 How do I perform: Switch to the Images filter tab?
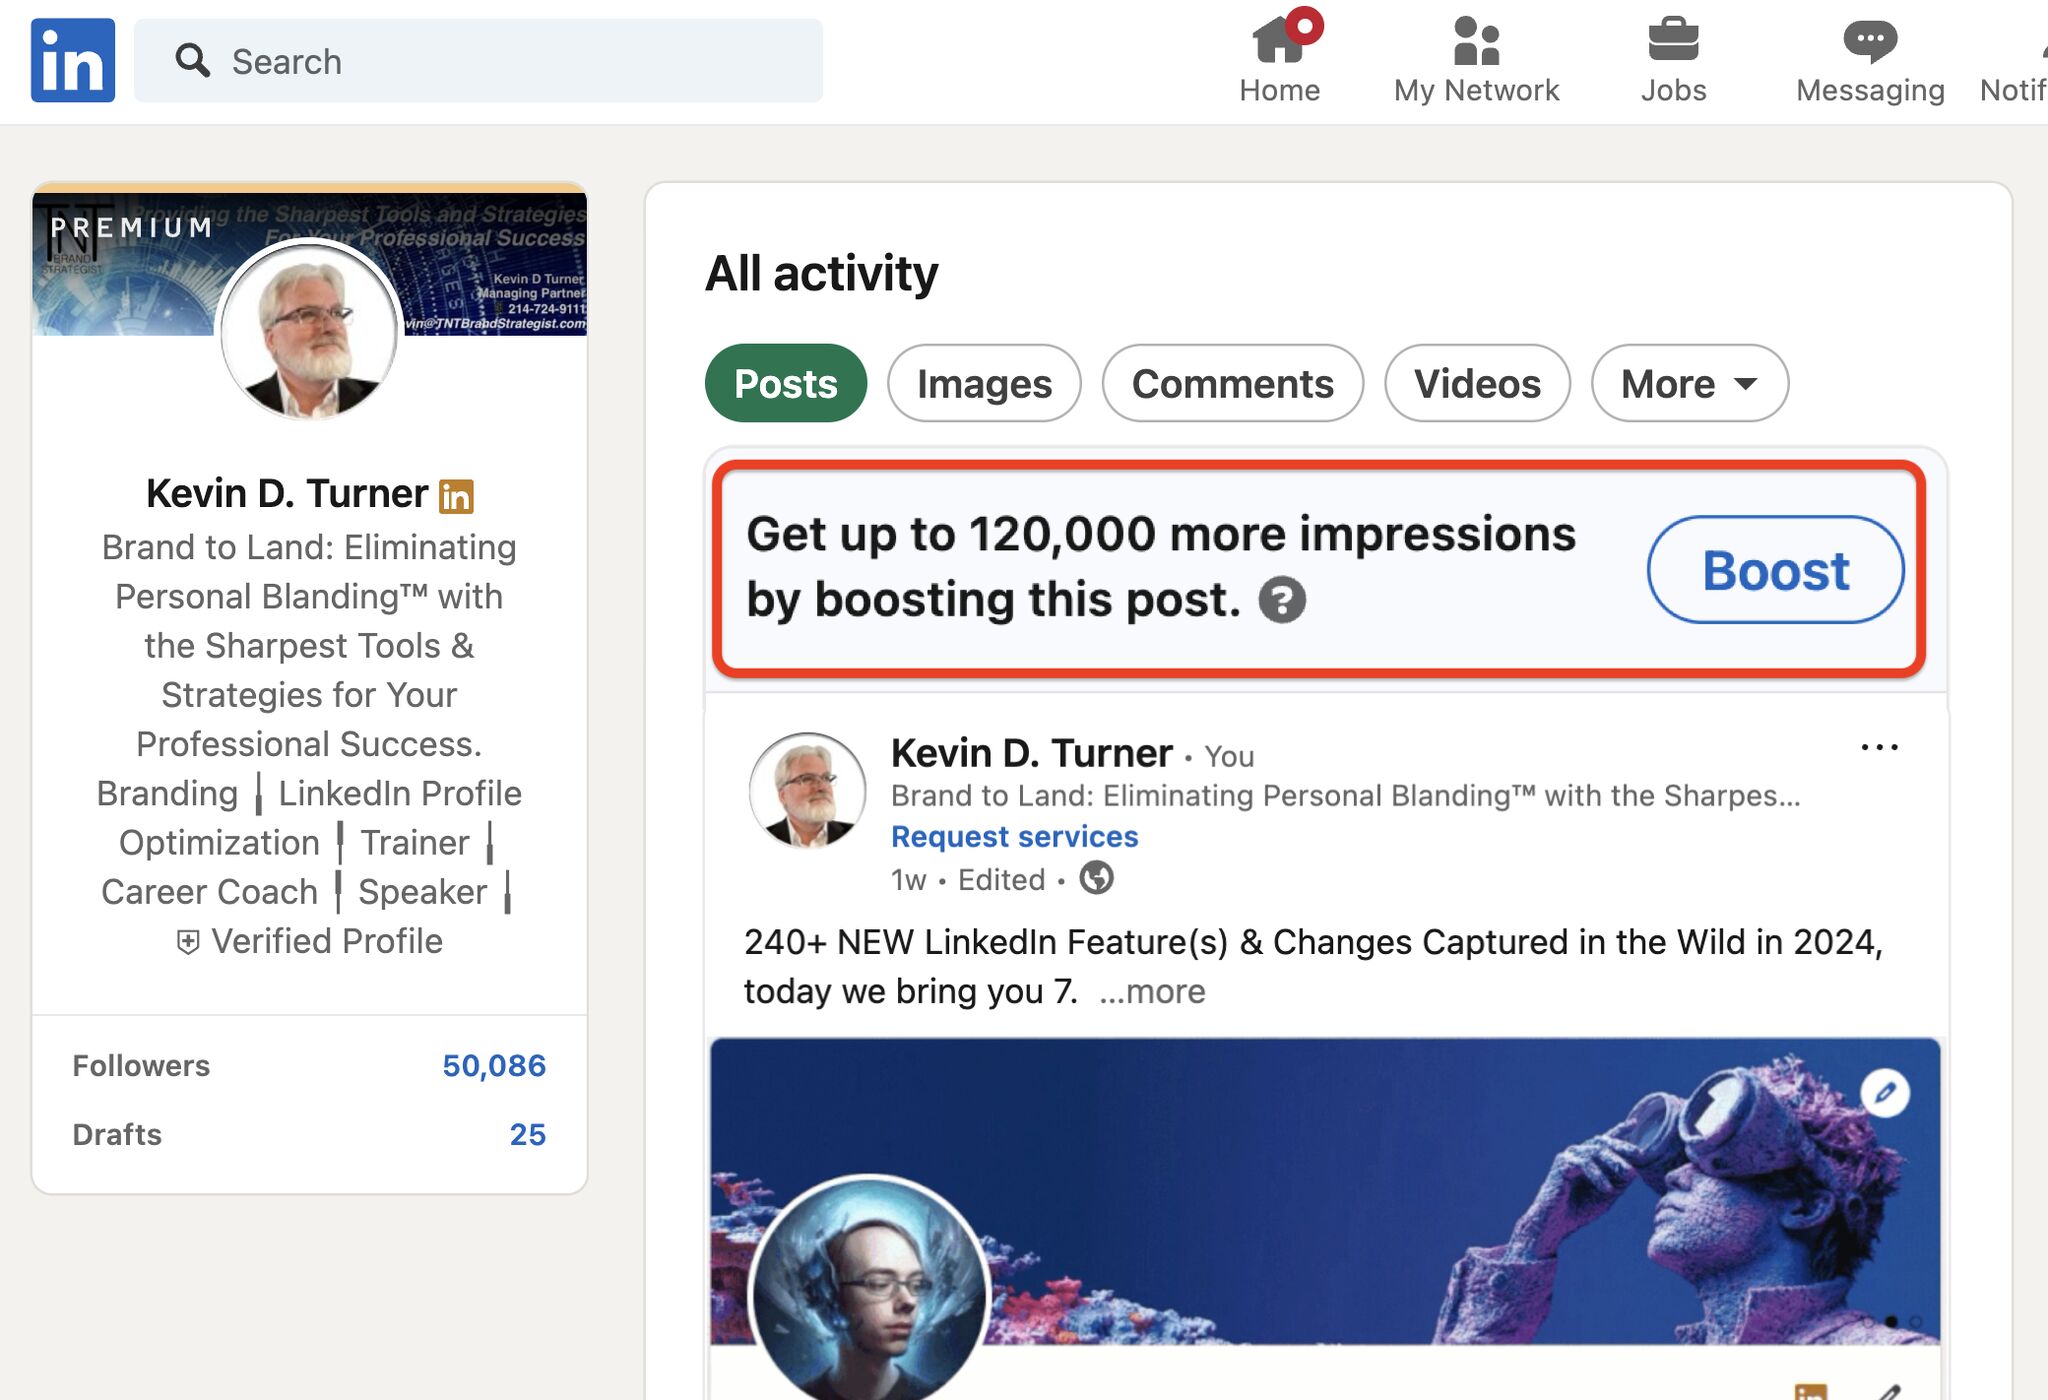(x=984, y=384)
